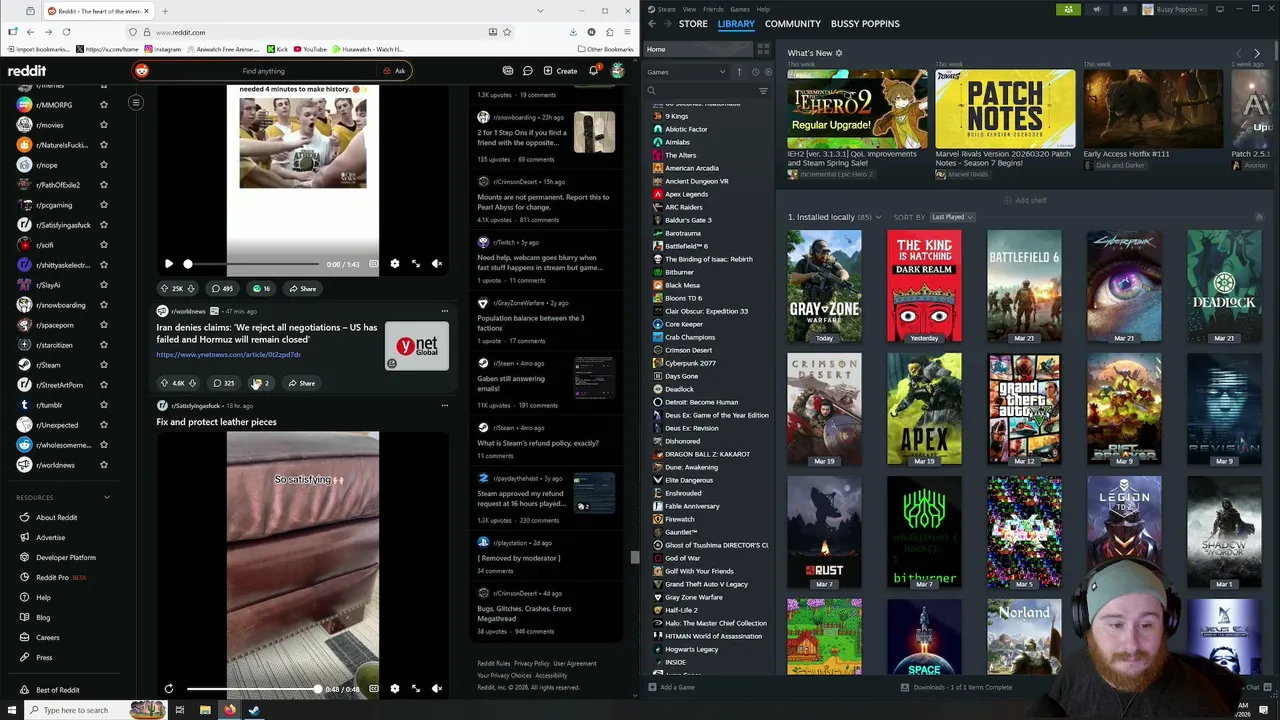Show next What's New items in Steam
The image size is (1280, 720).
(1257, 53)
